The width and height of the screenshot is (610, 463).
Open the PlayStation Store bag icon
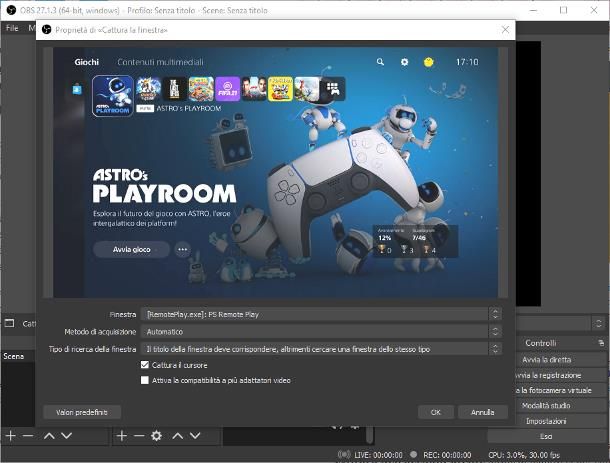coord(77,89)
